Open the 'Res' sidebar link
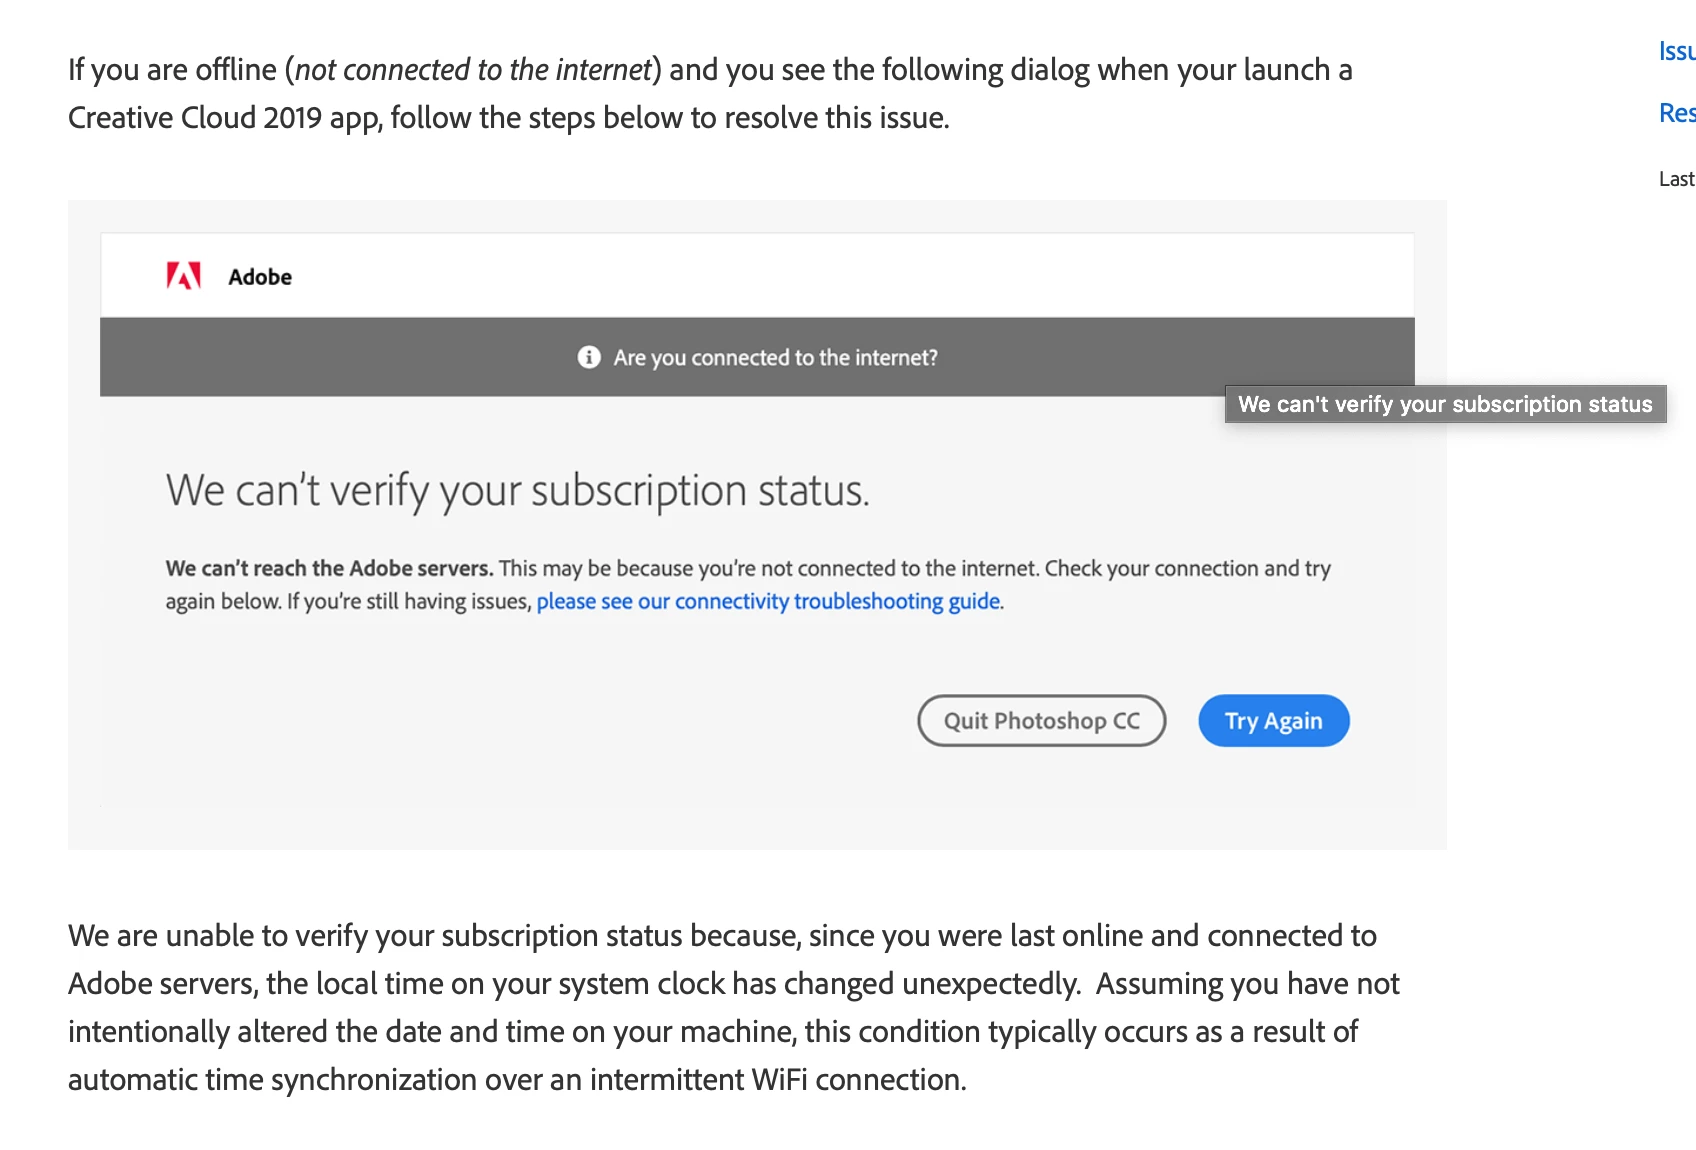1696x1150 pixels. tap(1677, 113)
